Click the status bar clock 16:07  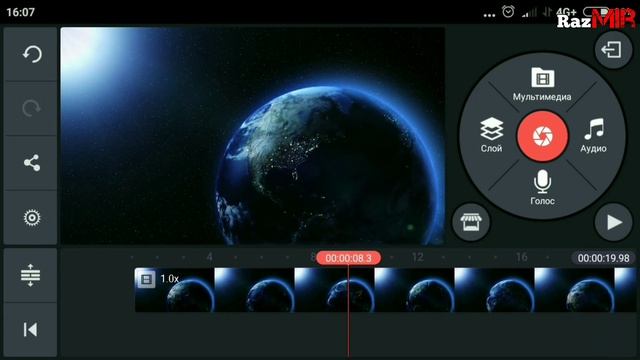pyautogui.click(x=20, y=12)
